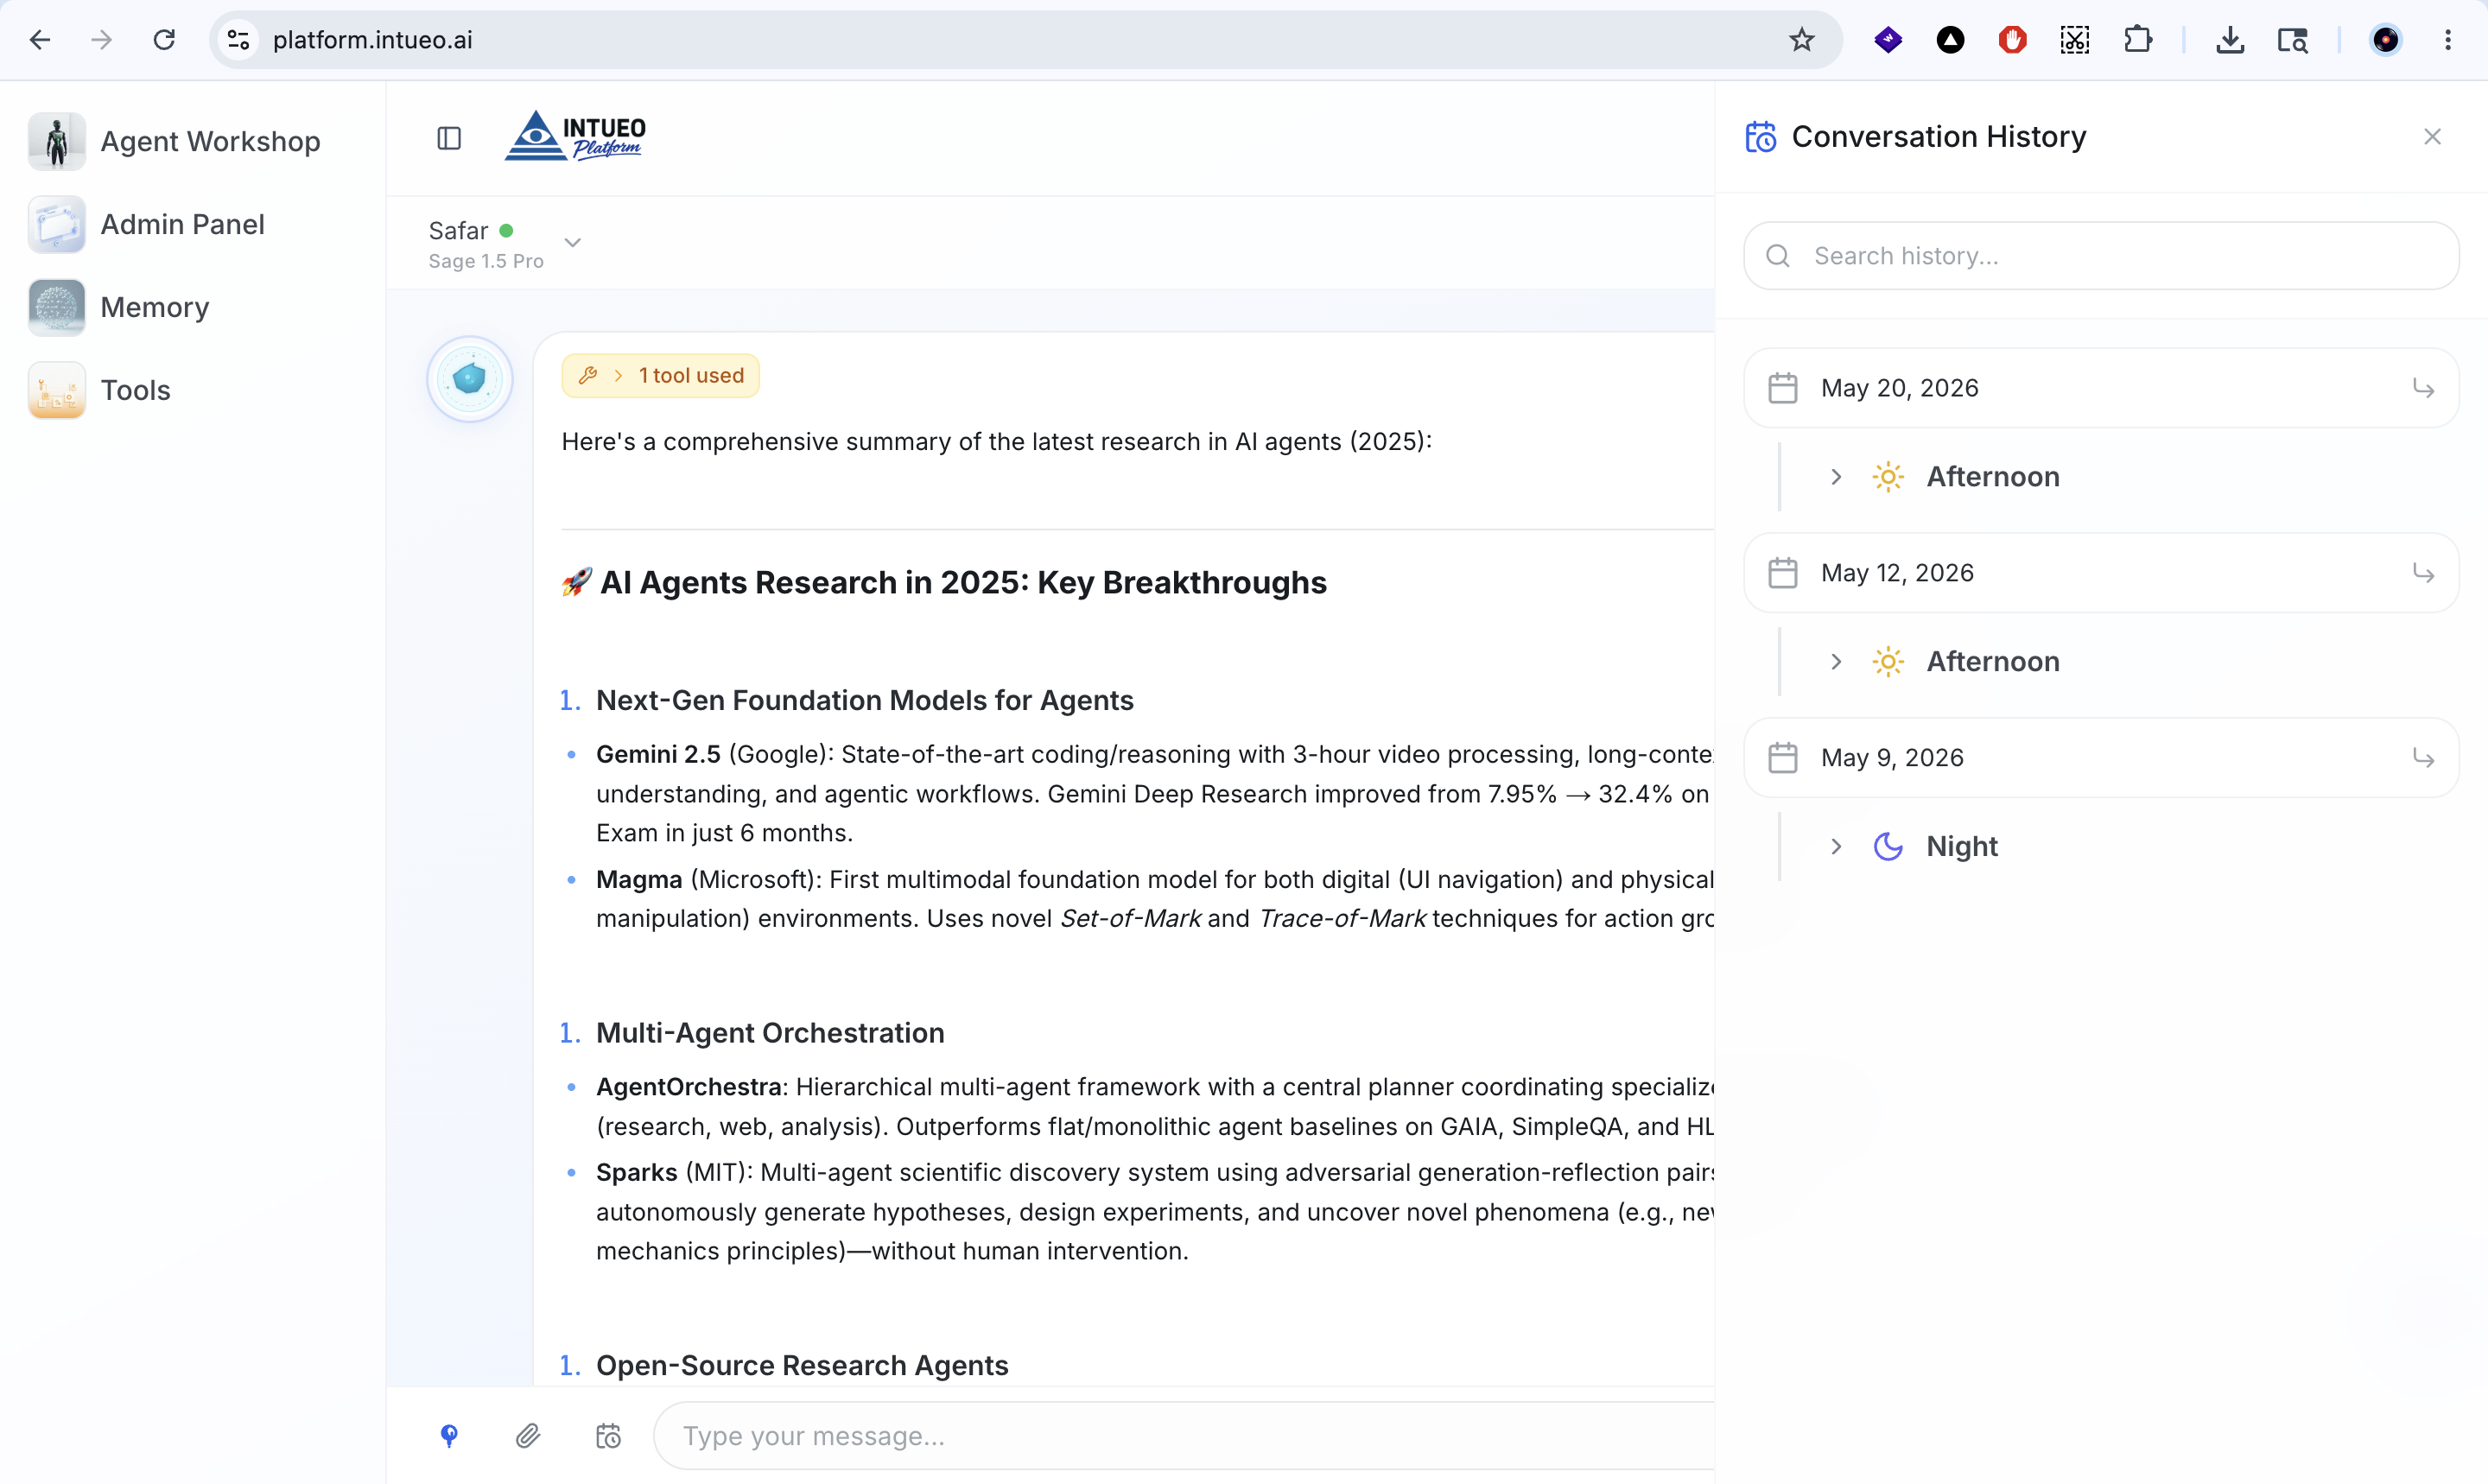Attach a file with the paperclip
The height and width of the screenshot is (1484, 2488).
pos(528,1436)
